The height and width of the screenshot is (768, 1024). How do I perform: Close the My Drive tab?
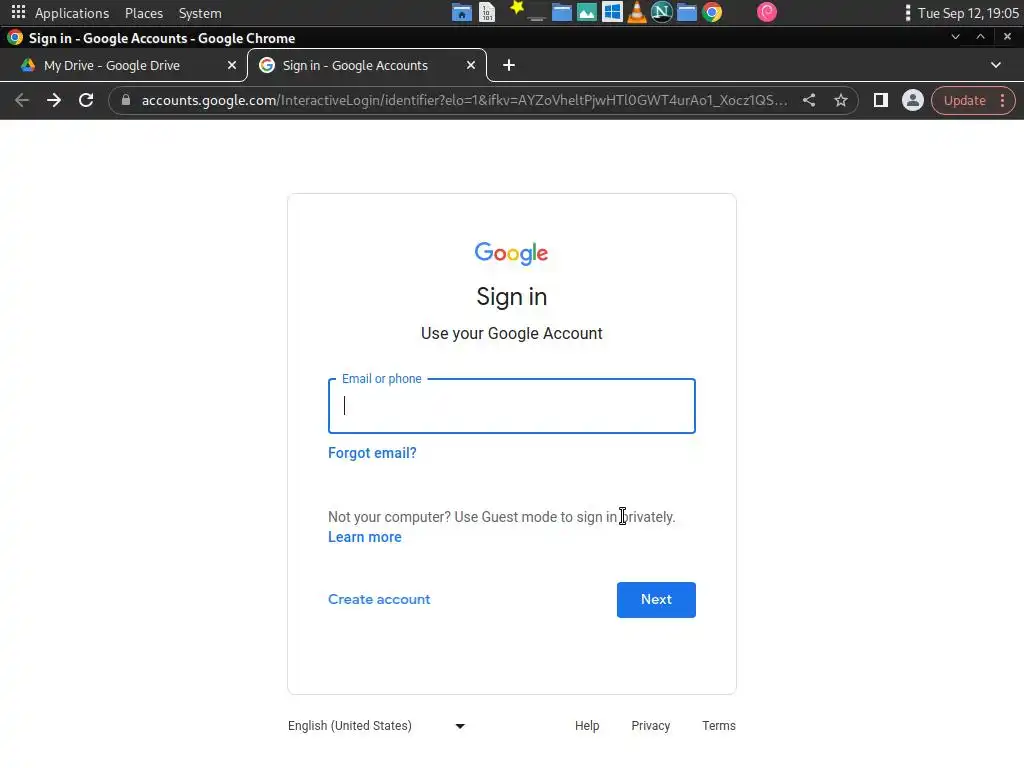coord(232,65)
